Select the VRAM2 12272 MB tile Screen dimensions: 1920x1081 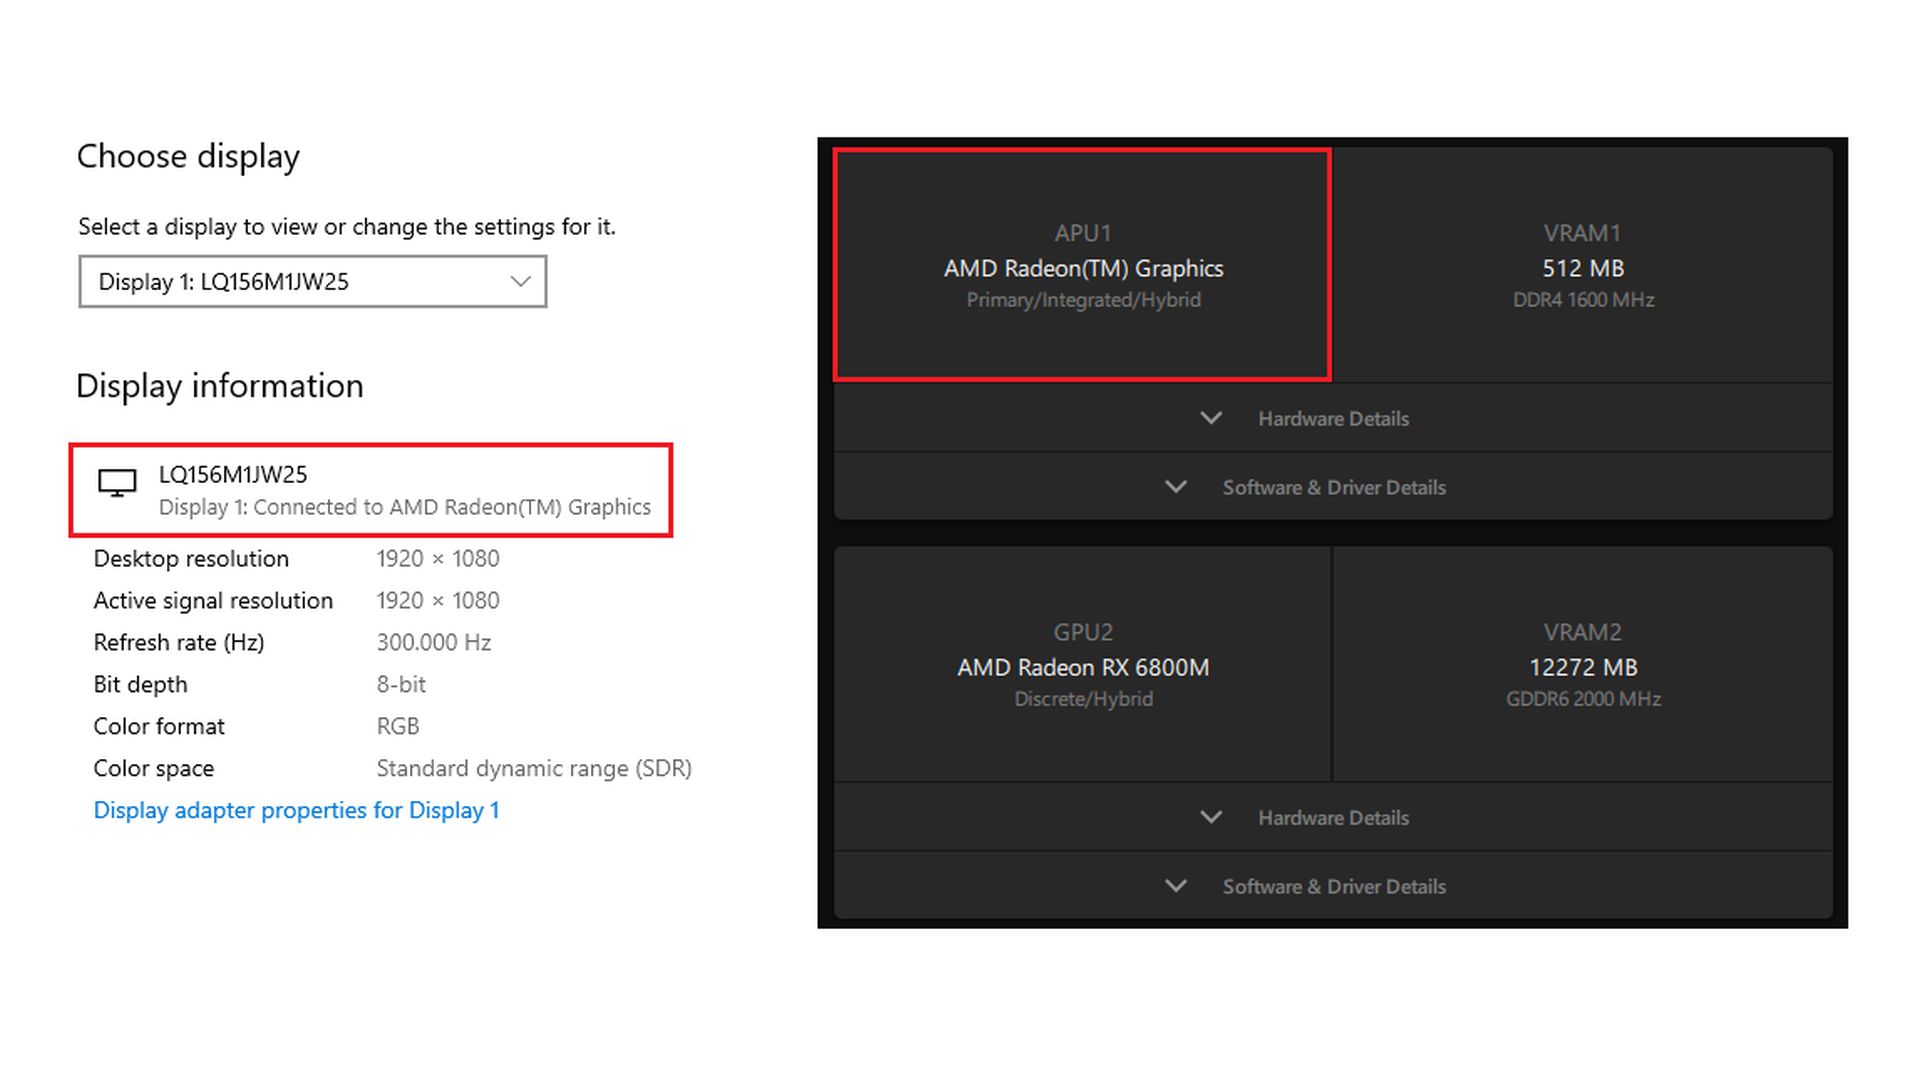1583,665
